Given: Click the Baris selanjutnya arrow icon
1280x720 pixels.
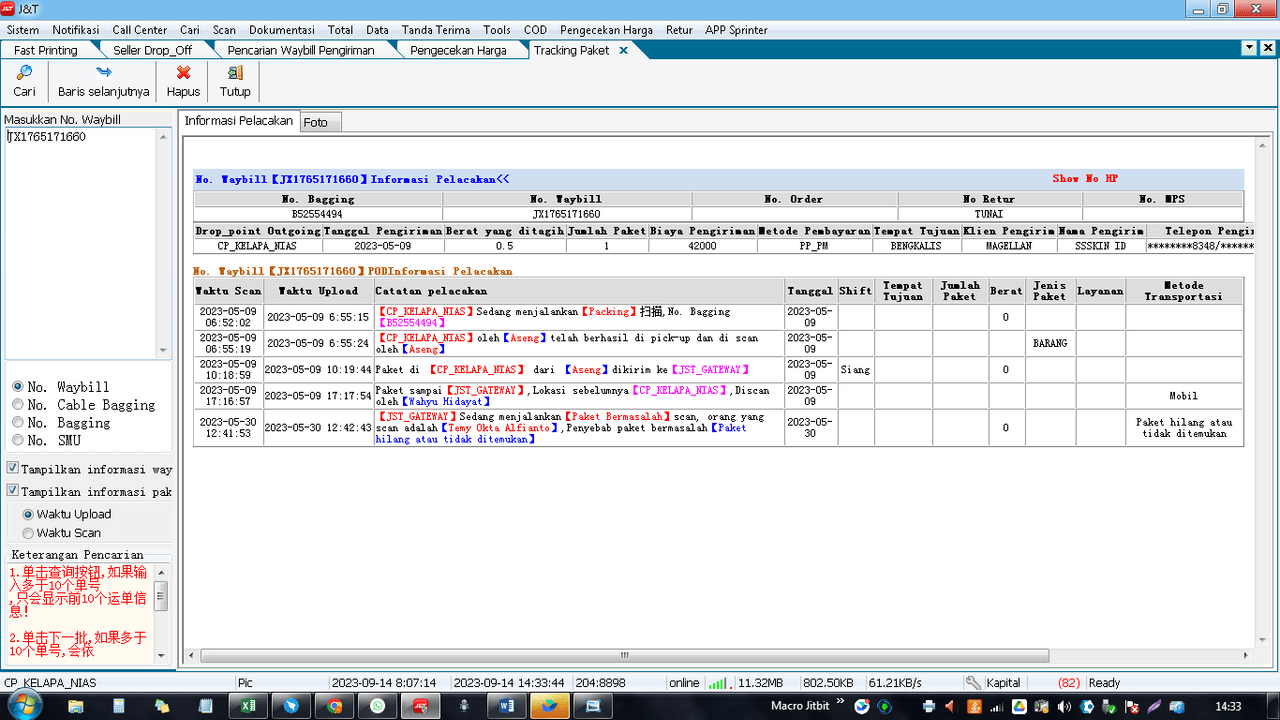Looking at the screenshot, I should click(x=103, y=72).
